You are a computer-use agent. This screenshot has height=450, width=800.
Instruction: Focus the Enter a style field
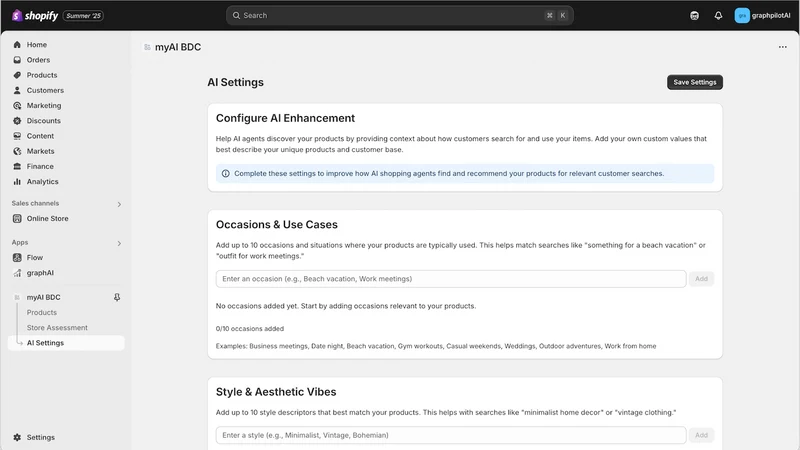click(451, 435)
